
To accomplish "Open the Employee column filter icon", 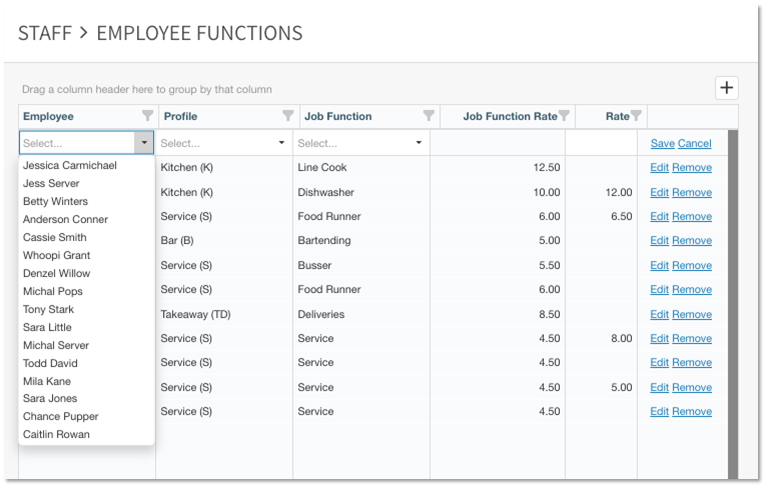I will (x=148, y=116).
